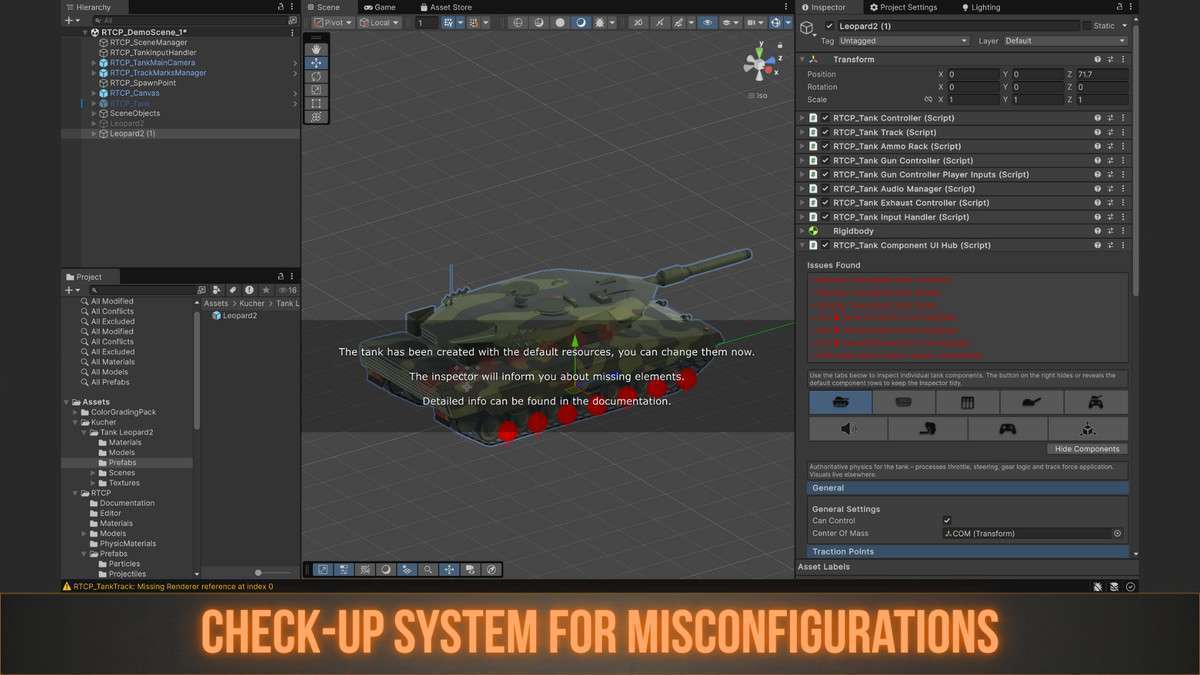Open RTCP_Tank Controller more-options menu
1200x675 pixels.
1122,118
